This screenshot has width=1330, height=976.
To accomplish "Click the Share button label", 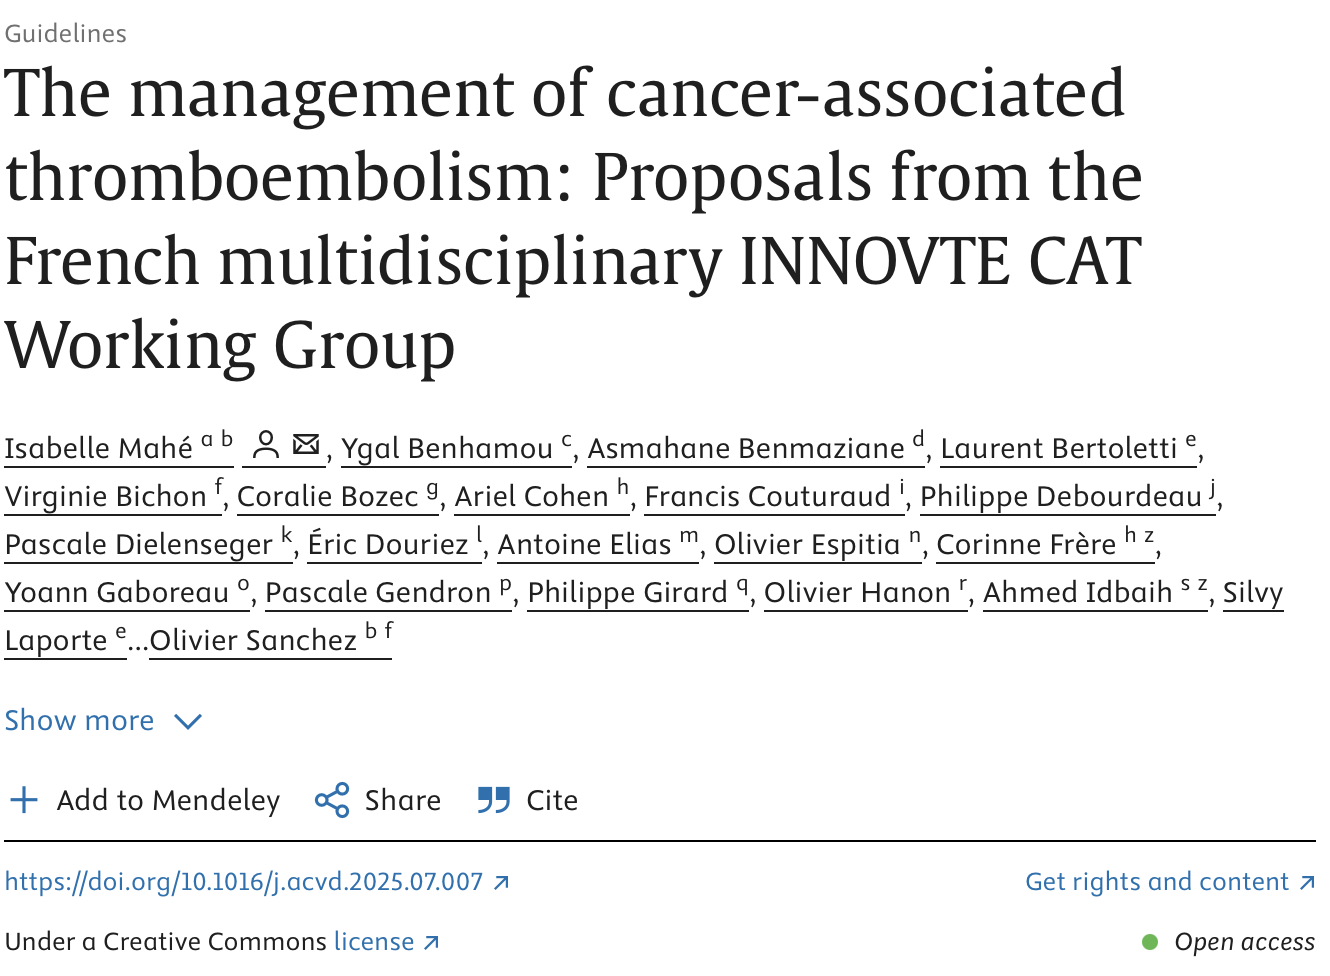I will [402, 800].
